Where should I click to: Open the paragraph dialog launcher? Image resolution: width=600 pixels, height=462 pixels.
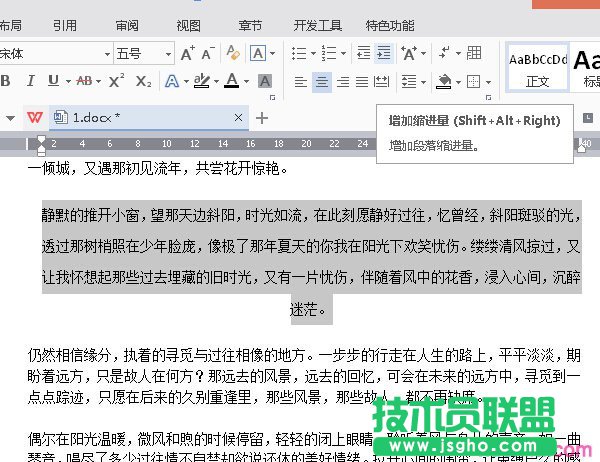(x=489, y=98)
